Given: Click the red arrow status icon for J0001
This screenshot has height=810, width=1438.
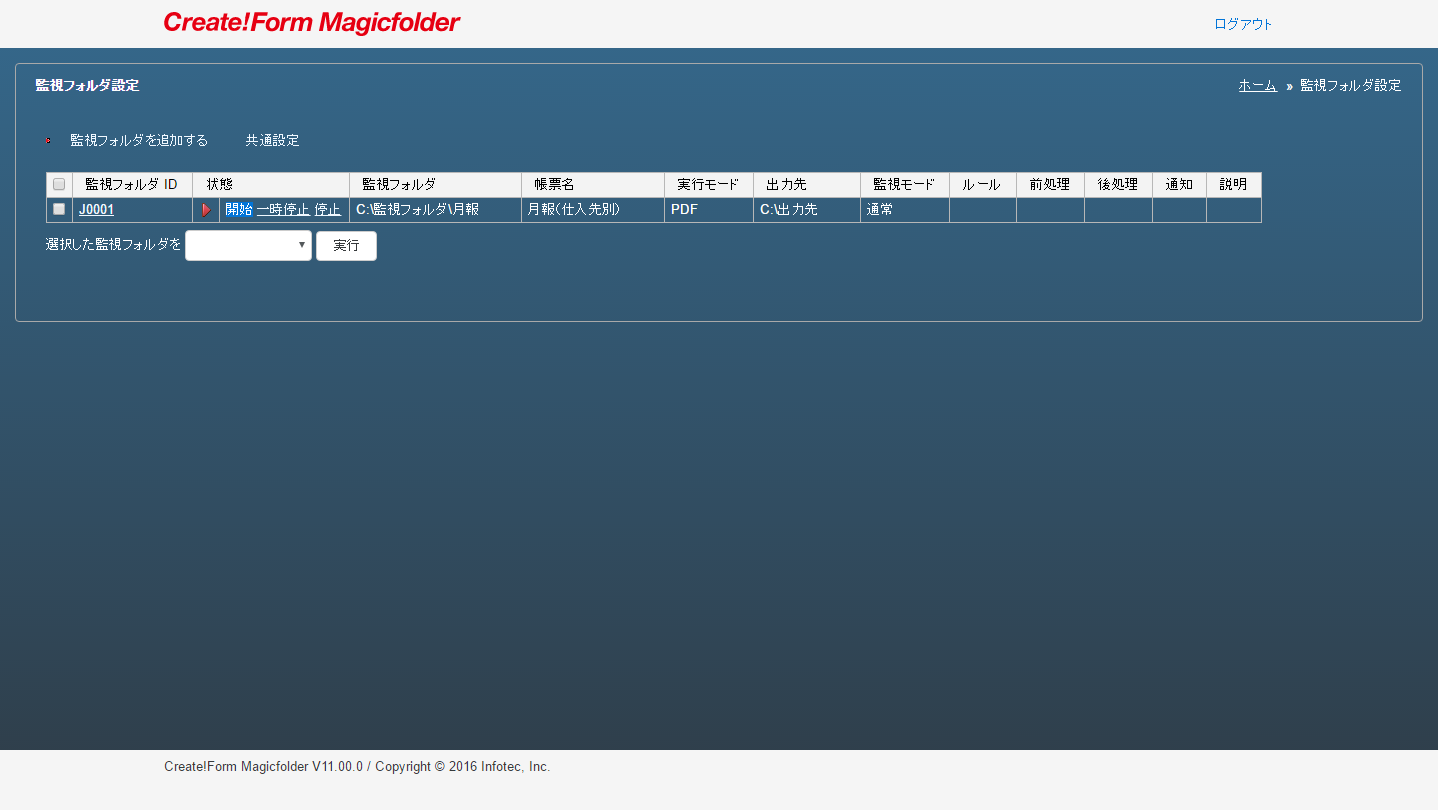Looking at the screenshot, I should [206, 210].
